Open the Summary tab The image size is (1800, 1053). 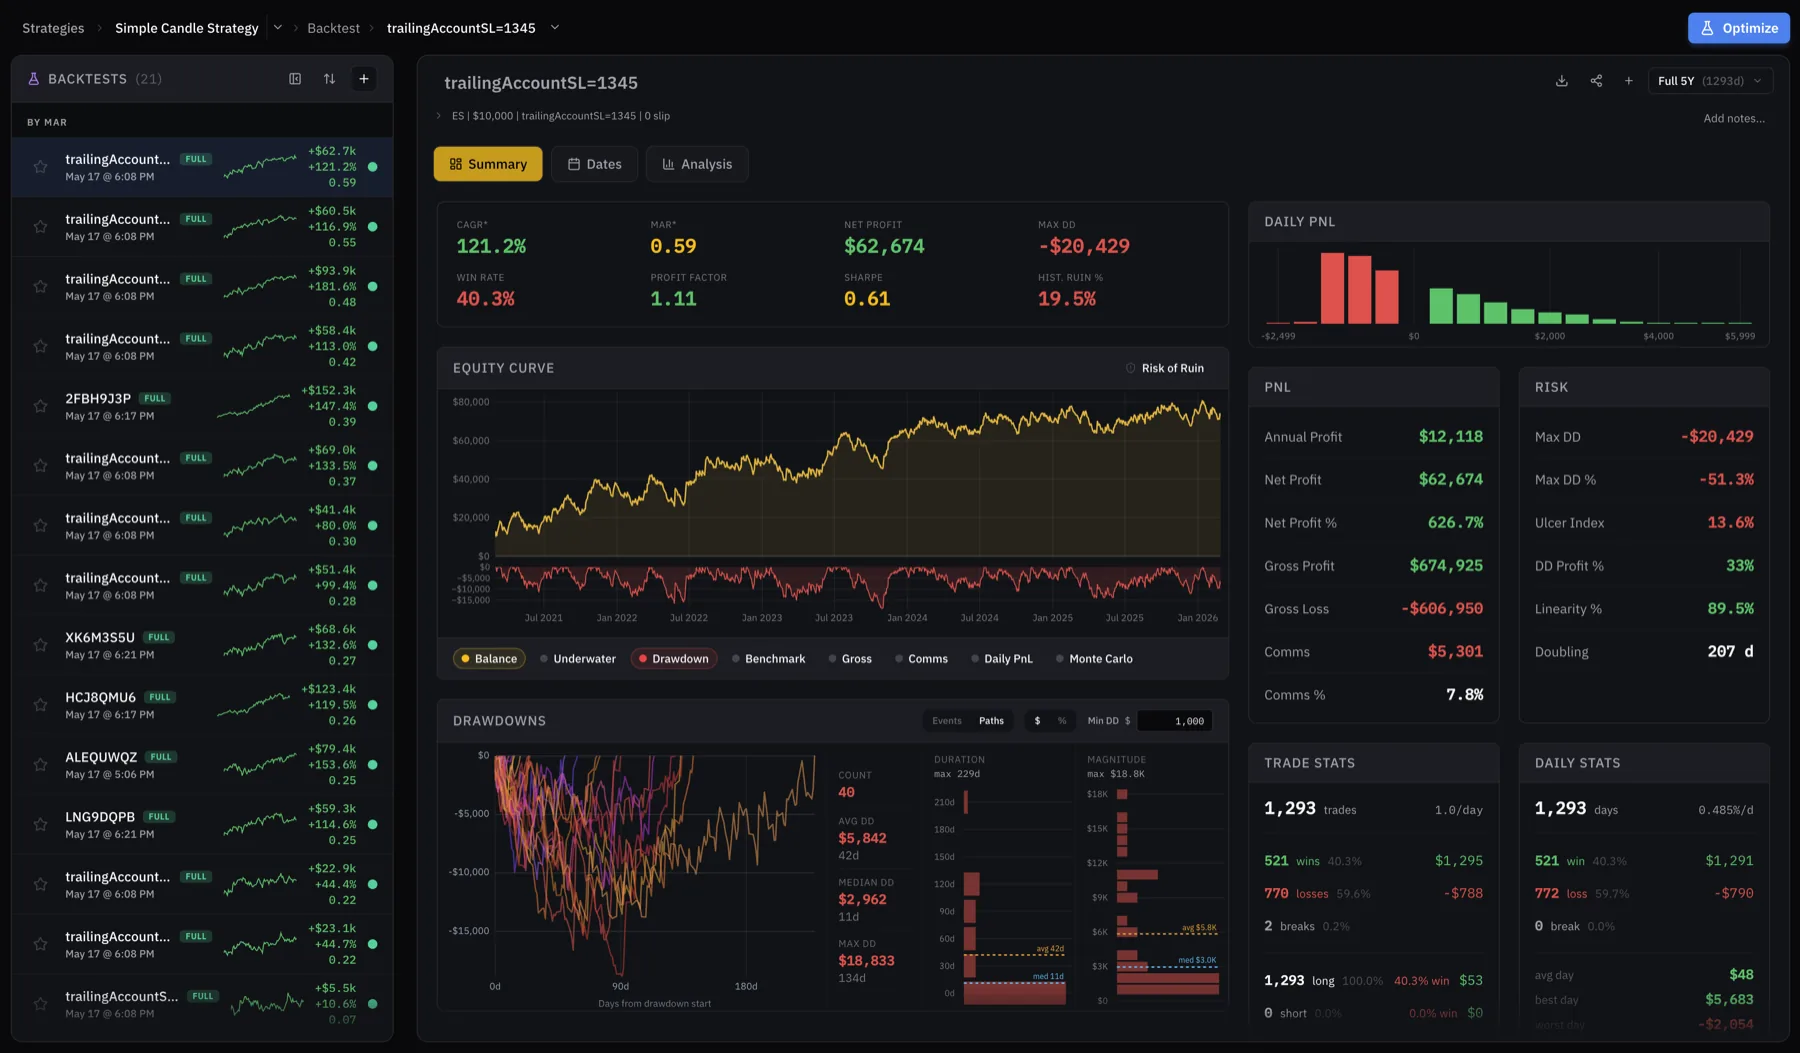click(488, 164)
